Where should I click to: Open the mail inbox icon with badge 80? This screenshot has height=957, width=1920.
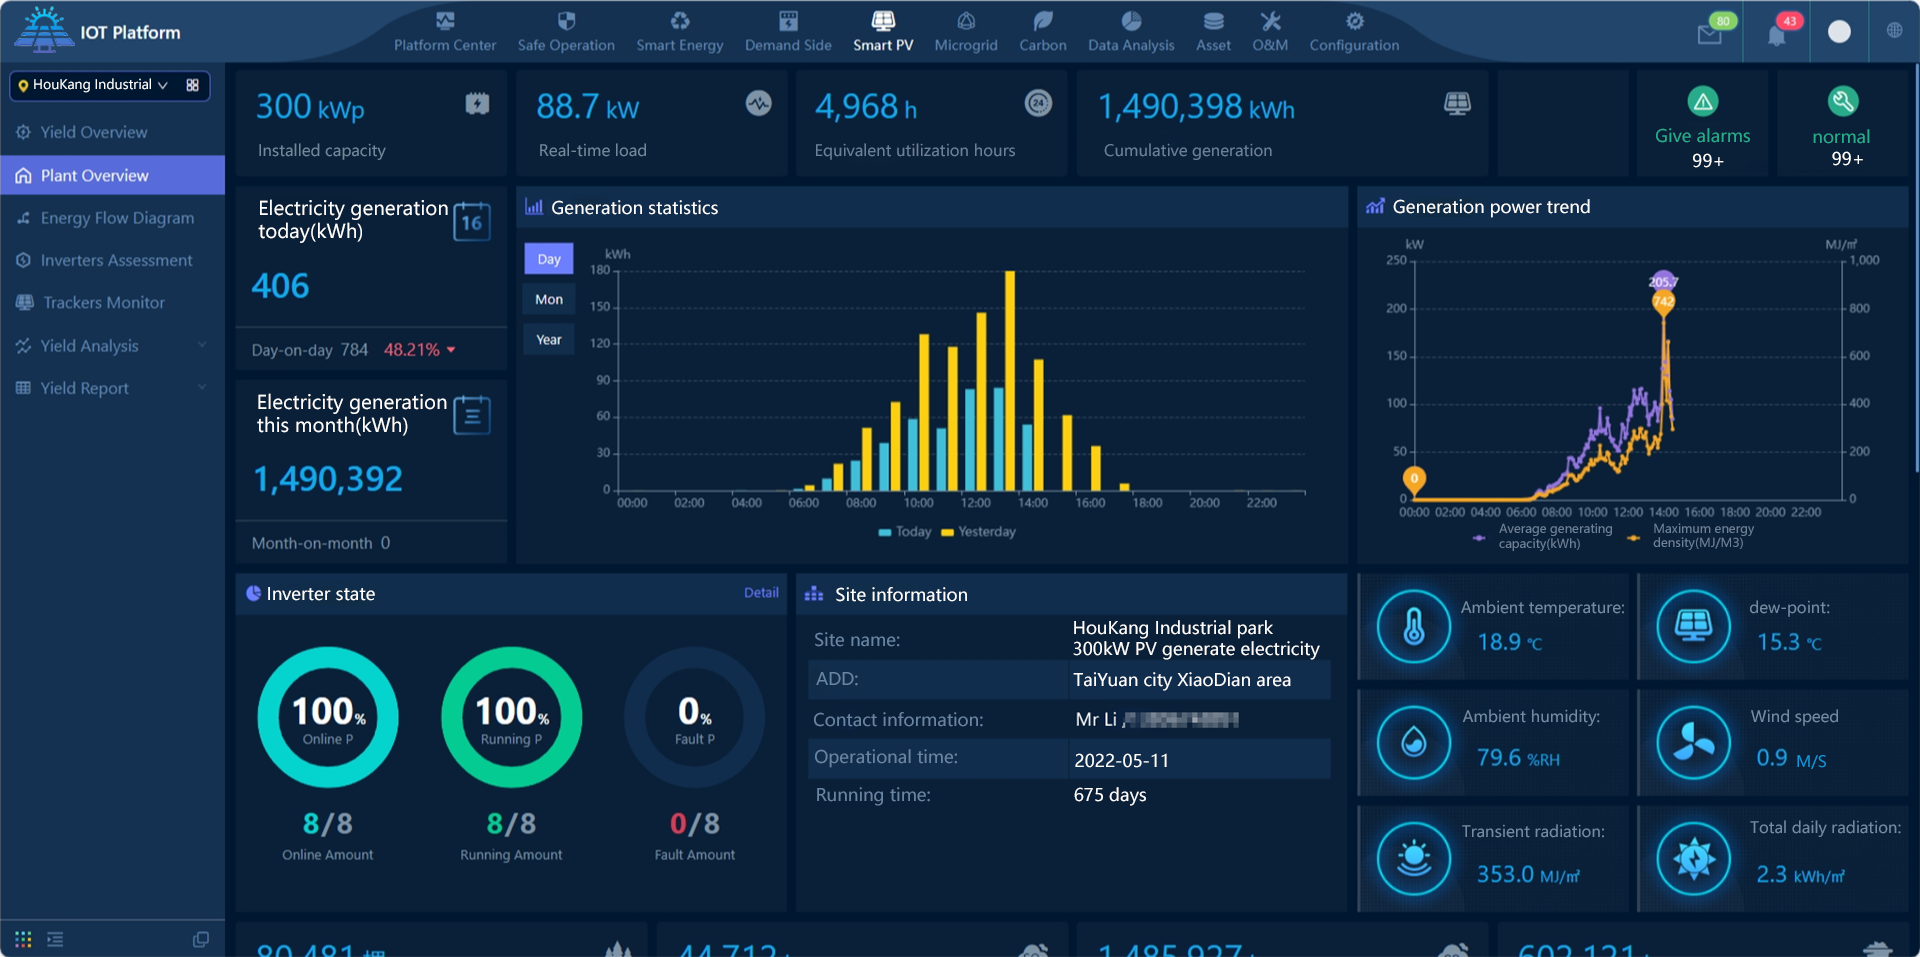(x=1709, y=35)
